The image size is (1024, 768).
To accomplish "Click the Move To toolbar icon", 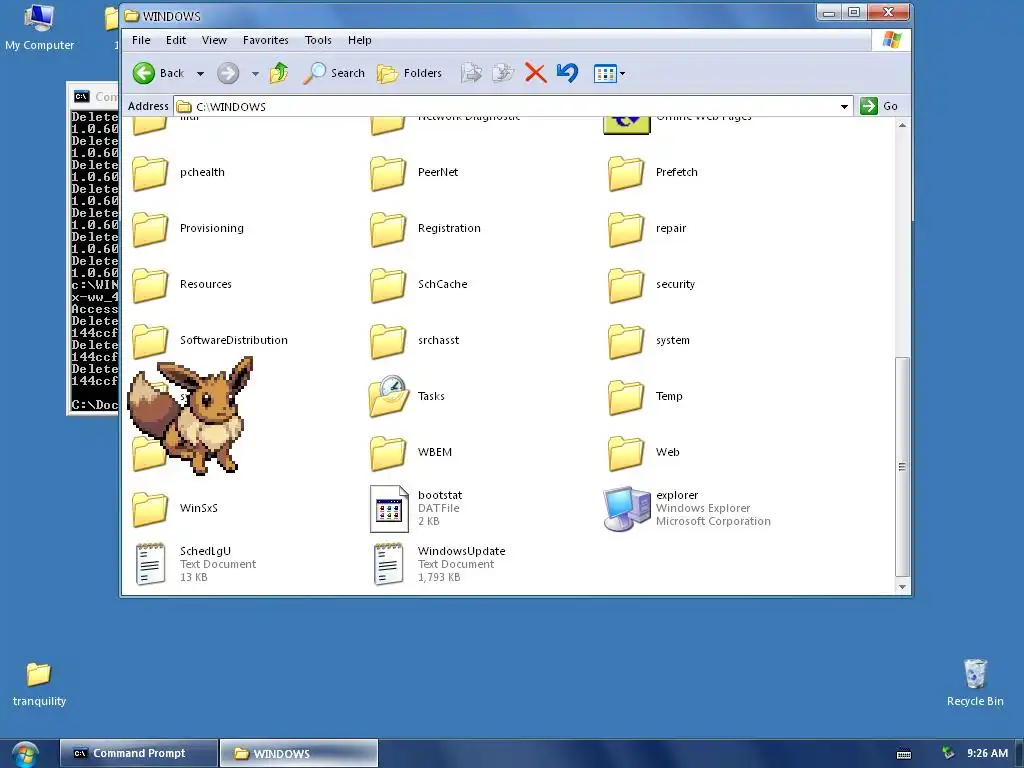I will 471,73.
